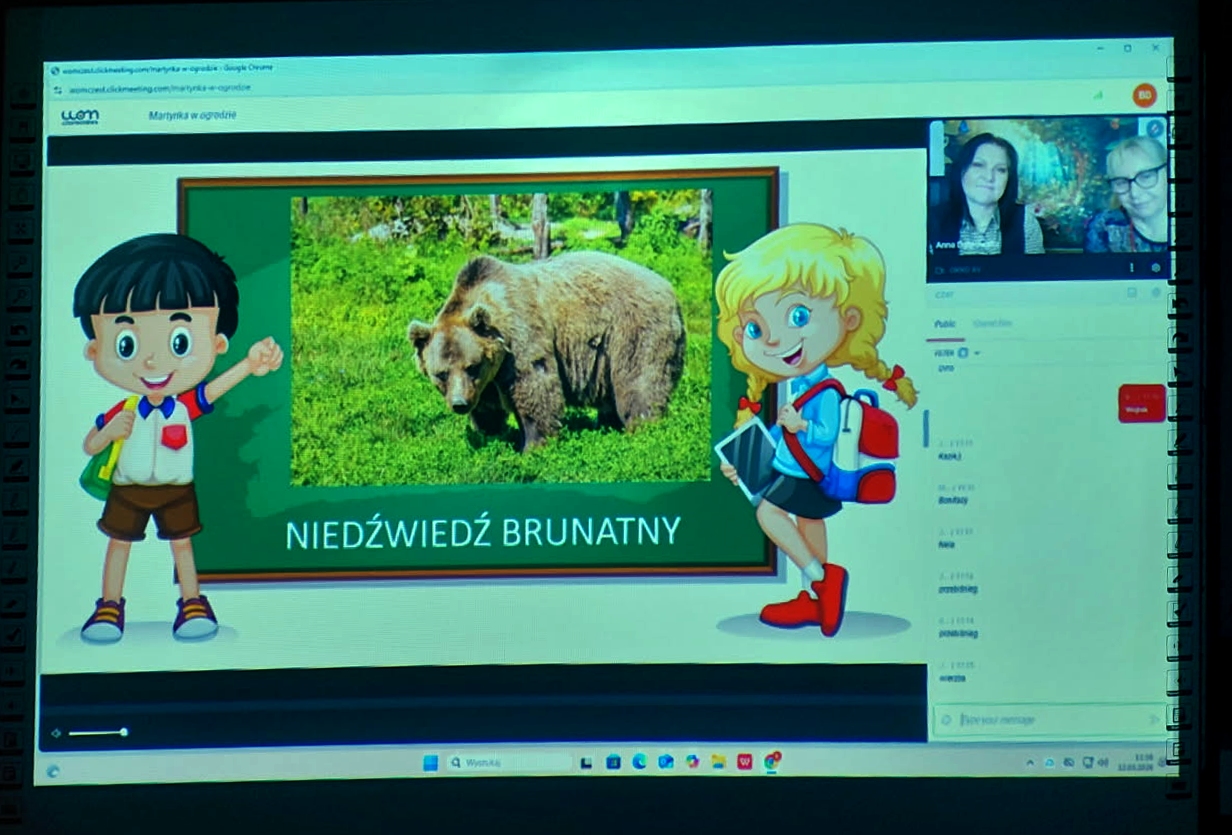The height and width of the screenshot is (835, 1232).
Task: Click the video panel settings icon
Action: click(1156, 268)
